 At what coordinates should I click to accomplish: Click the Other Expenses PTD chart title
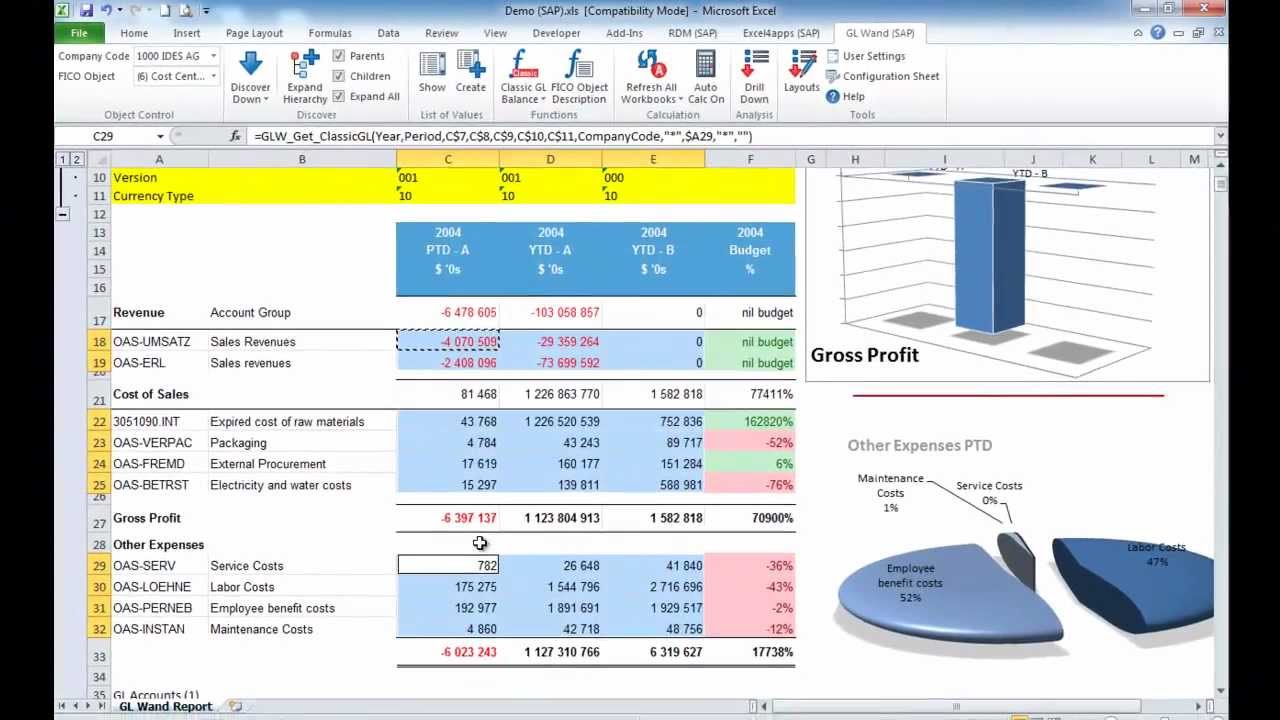click(x=919, y=445)
